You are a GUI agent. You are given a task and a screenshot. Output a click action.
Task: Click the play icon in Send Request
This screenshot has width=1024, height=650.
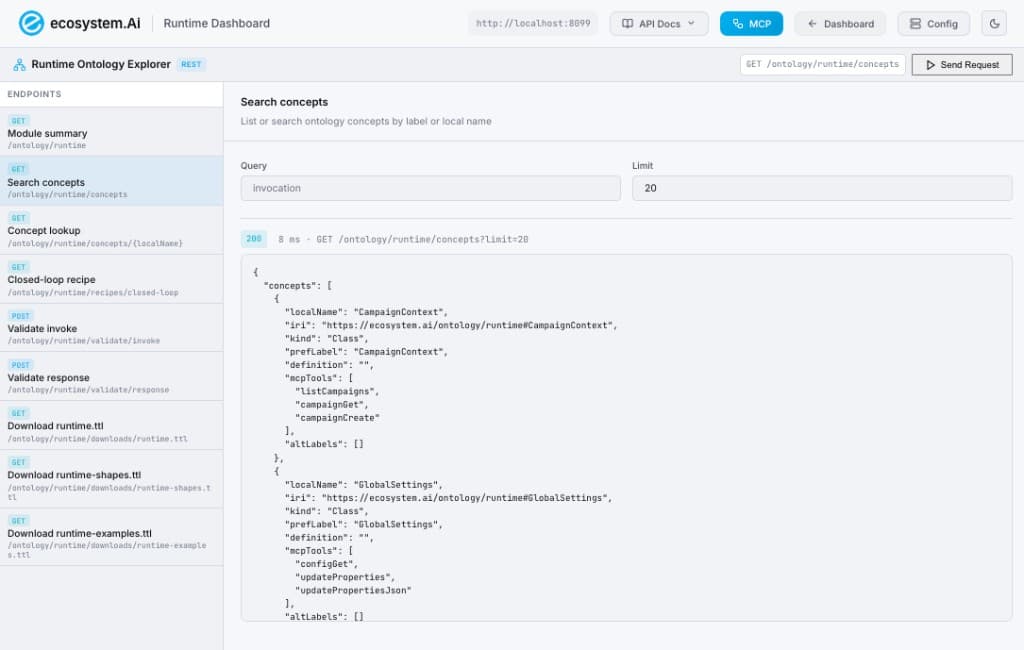pyautogui.click(x=931, y=65)
